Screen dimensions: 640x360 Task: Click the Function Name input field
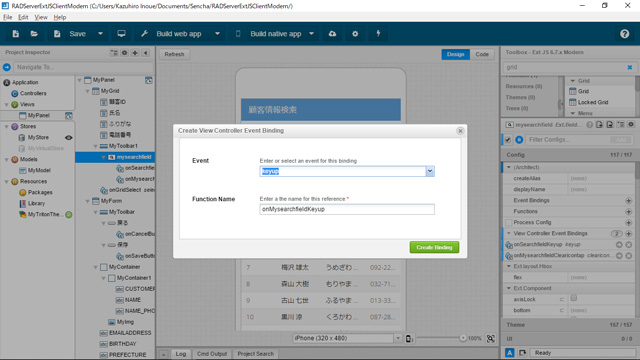[347, 209]
